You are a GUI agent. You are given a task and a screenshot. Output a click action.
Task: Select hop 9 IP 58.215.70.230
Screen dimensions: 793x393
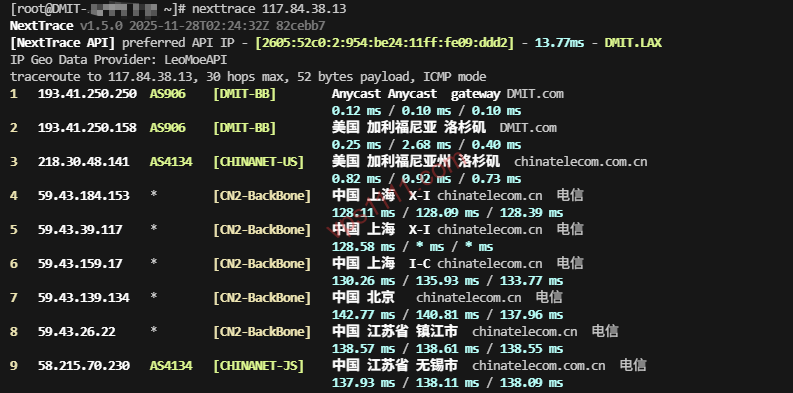(83, 365)
